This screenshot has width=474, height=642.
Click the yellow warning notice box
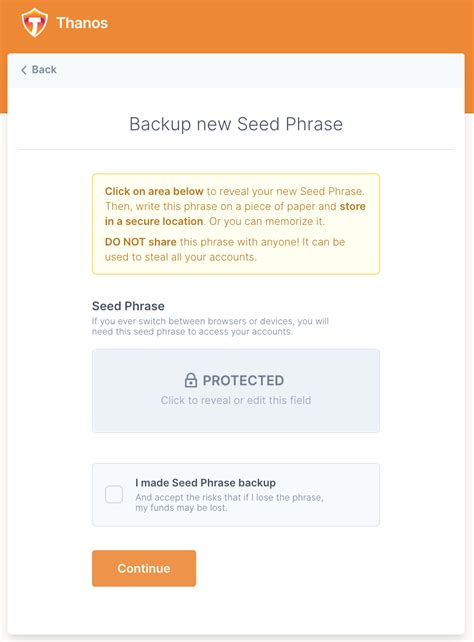point(236,224)
